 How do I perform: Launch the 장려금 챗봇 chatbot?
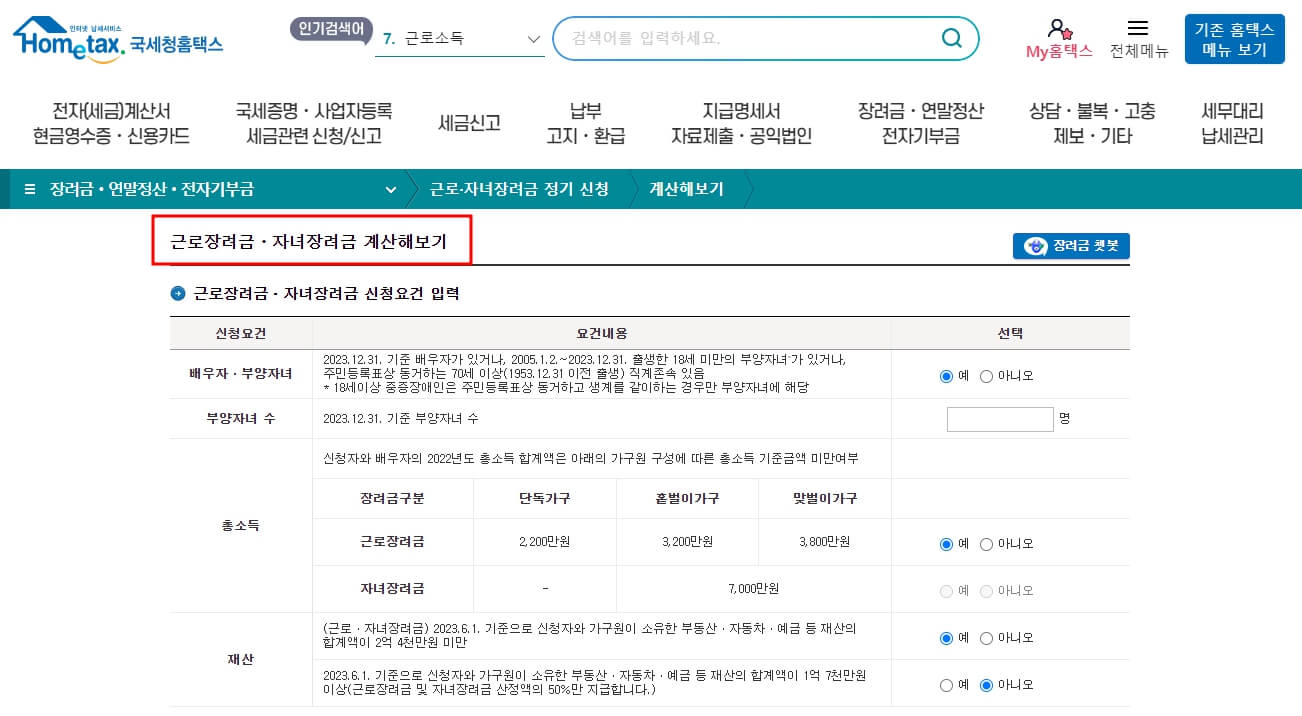pyautogui.click(x=1070, y=245)
